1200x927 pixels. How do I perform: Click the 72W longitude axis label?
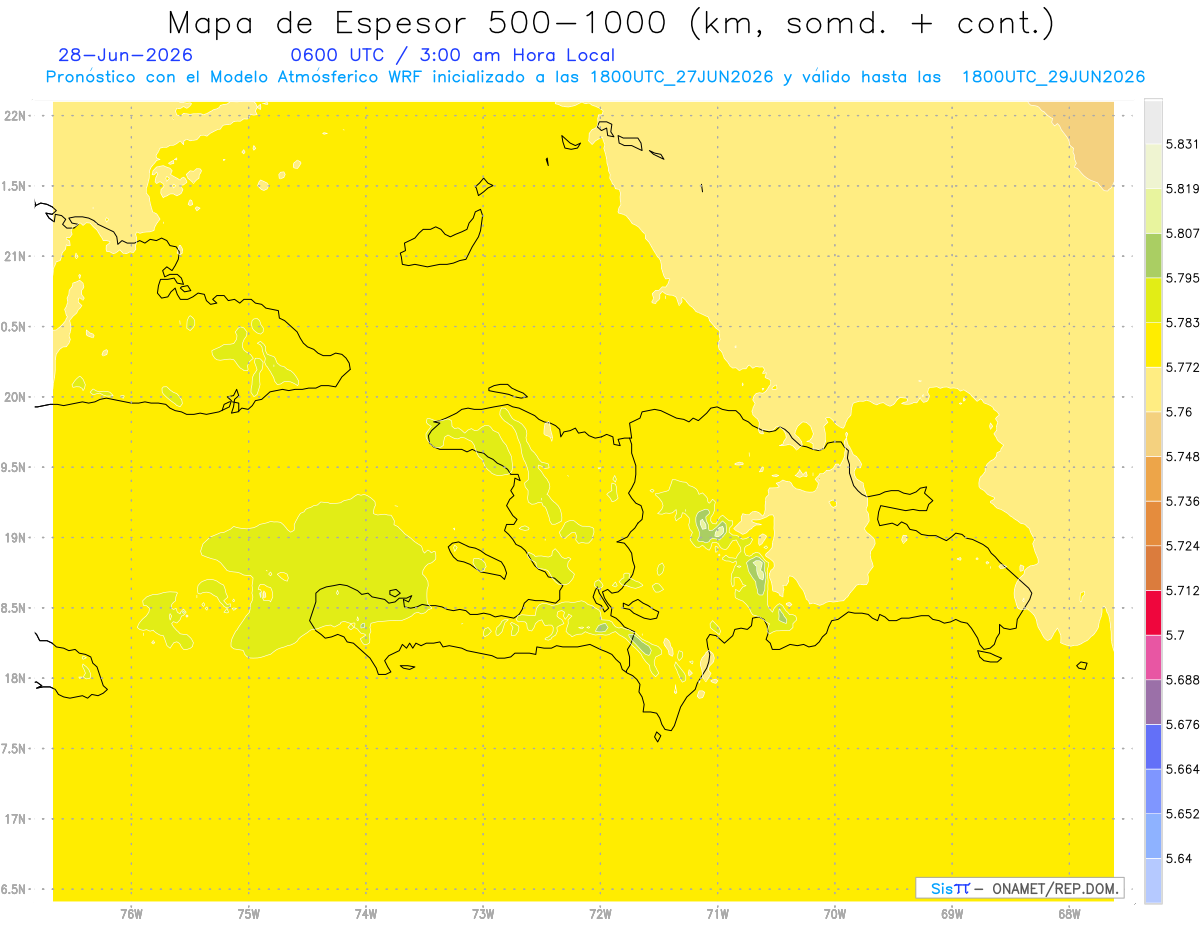tap(600, 914)
